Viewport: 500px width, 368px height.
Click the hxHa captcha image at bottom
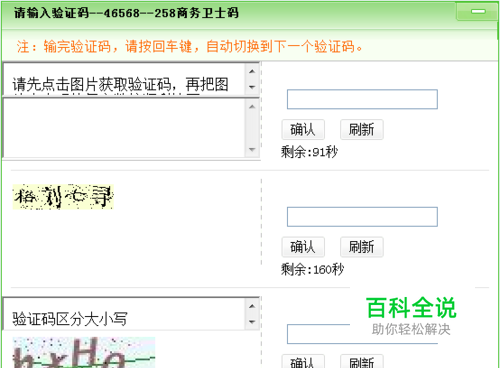click(x=84, y=352)
